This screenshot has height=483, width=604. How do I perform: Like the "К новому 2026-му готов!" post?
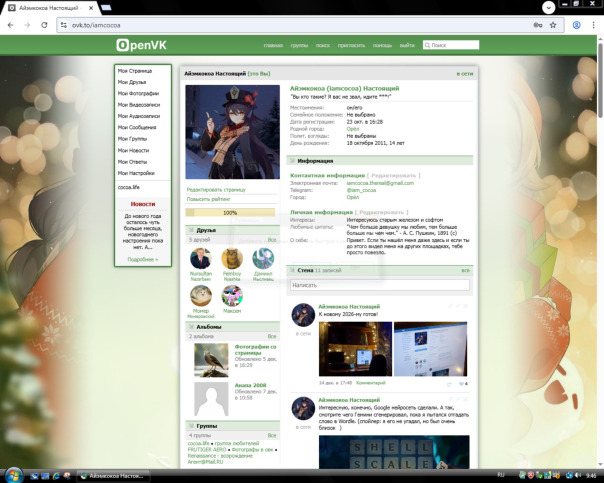tap(463, 384)
